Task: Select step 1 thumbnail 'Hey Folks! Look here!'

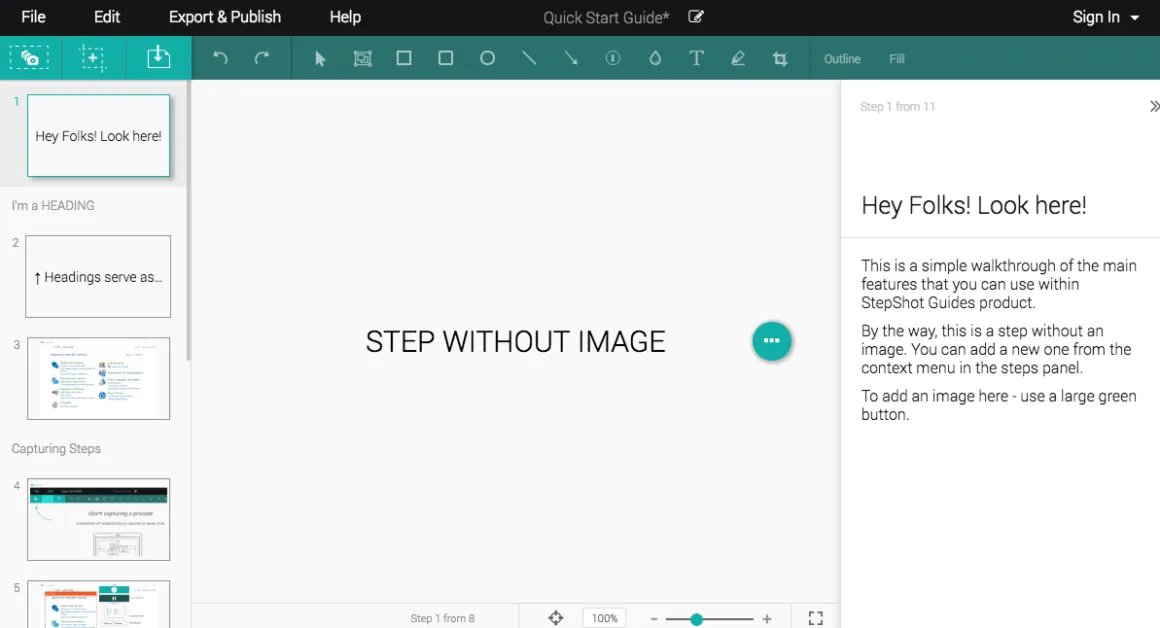Action: 98,135
